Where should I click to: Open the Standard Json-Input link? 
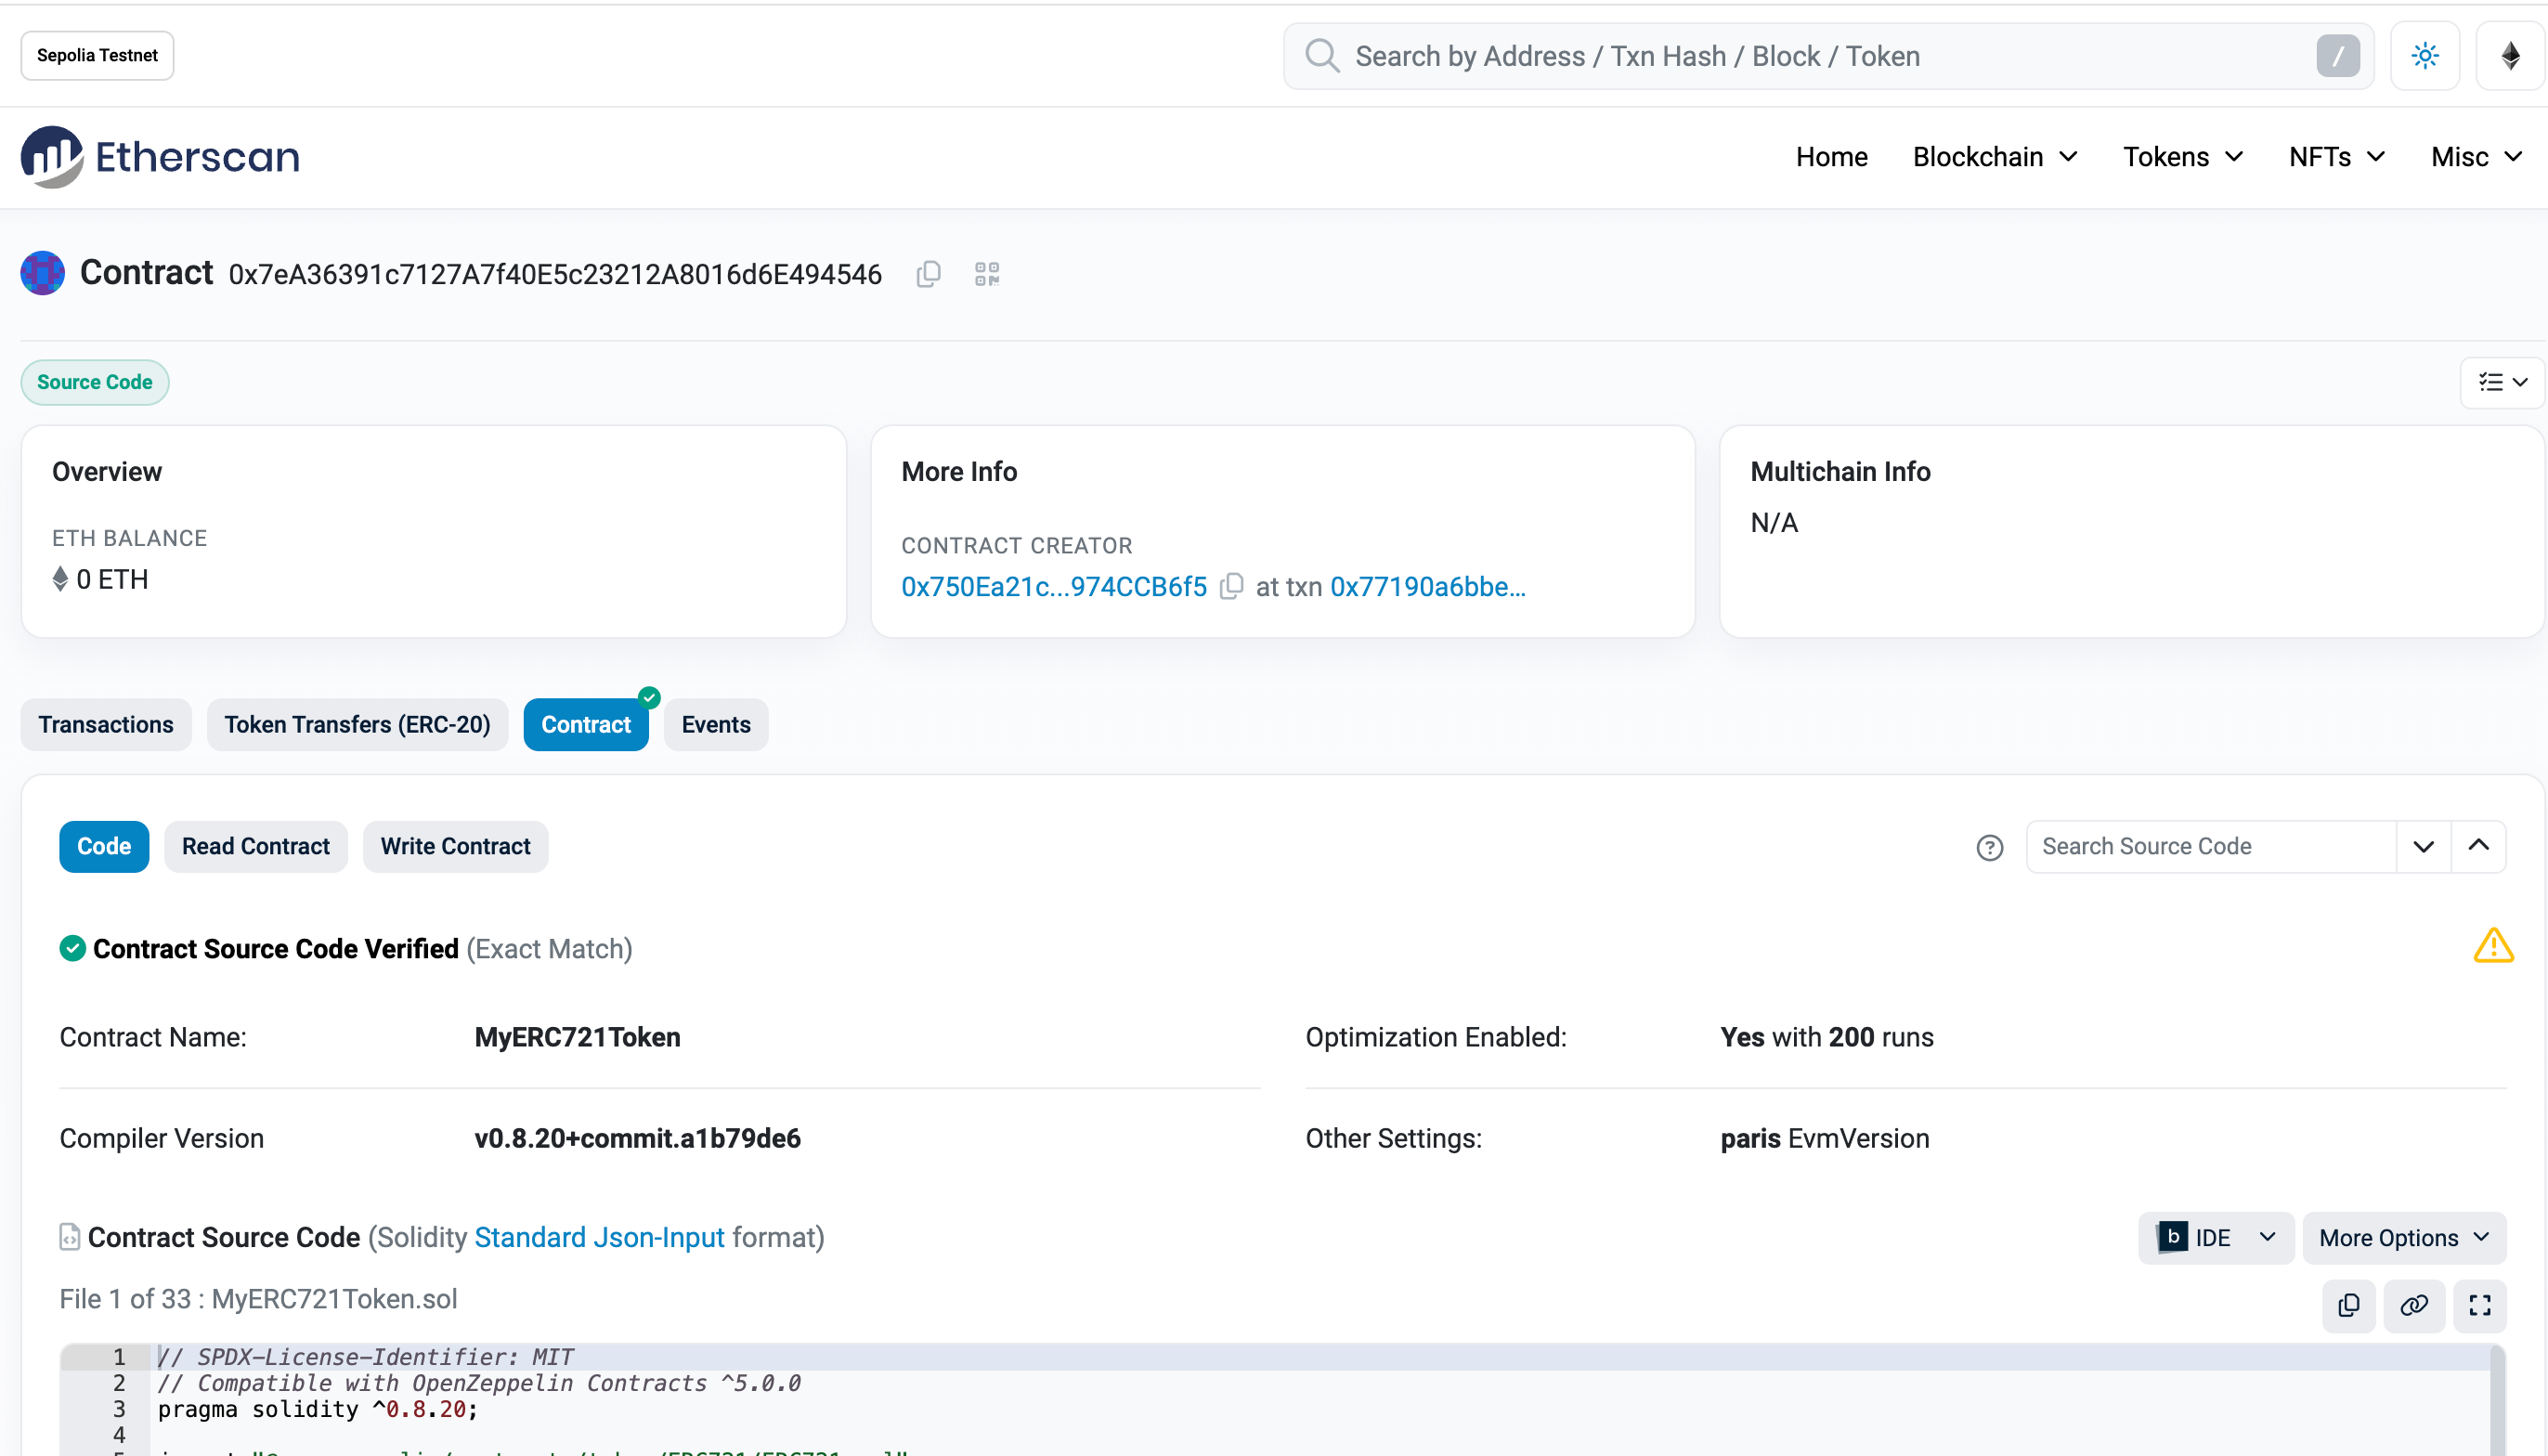(599, 1238)
